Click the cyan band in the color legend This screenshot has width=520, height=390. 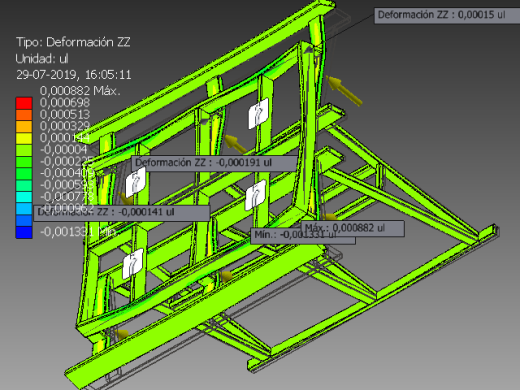pos(24,197)
